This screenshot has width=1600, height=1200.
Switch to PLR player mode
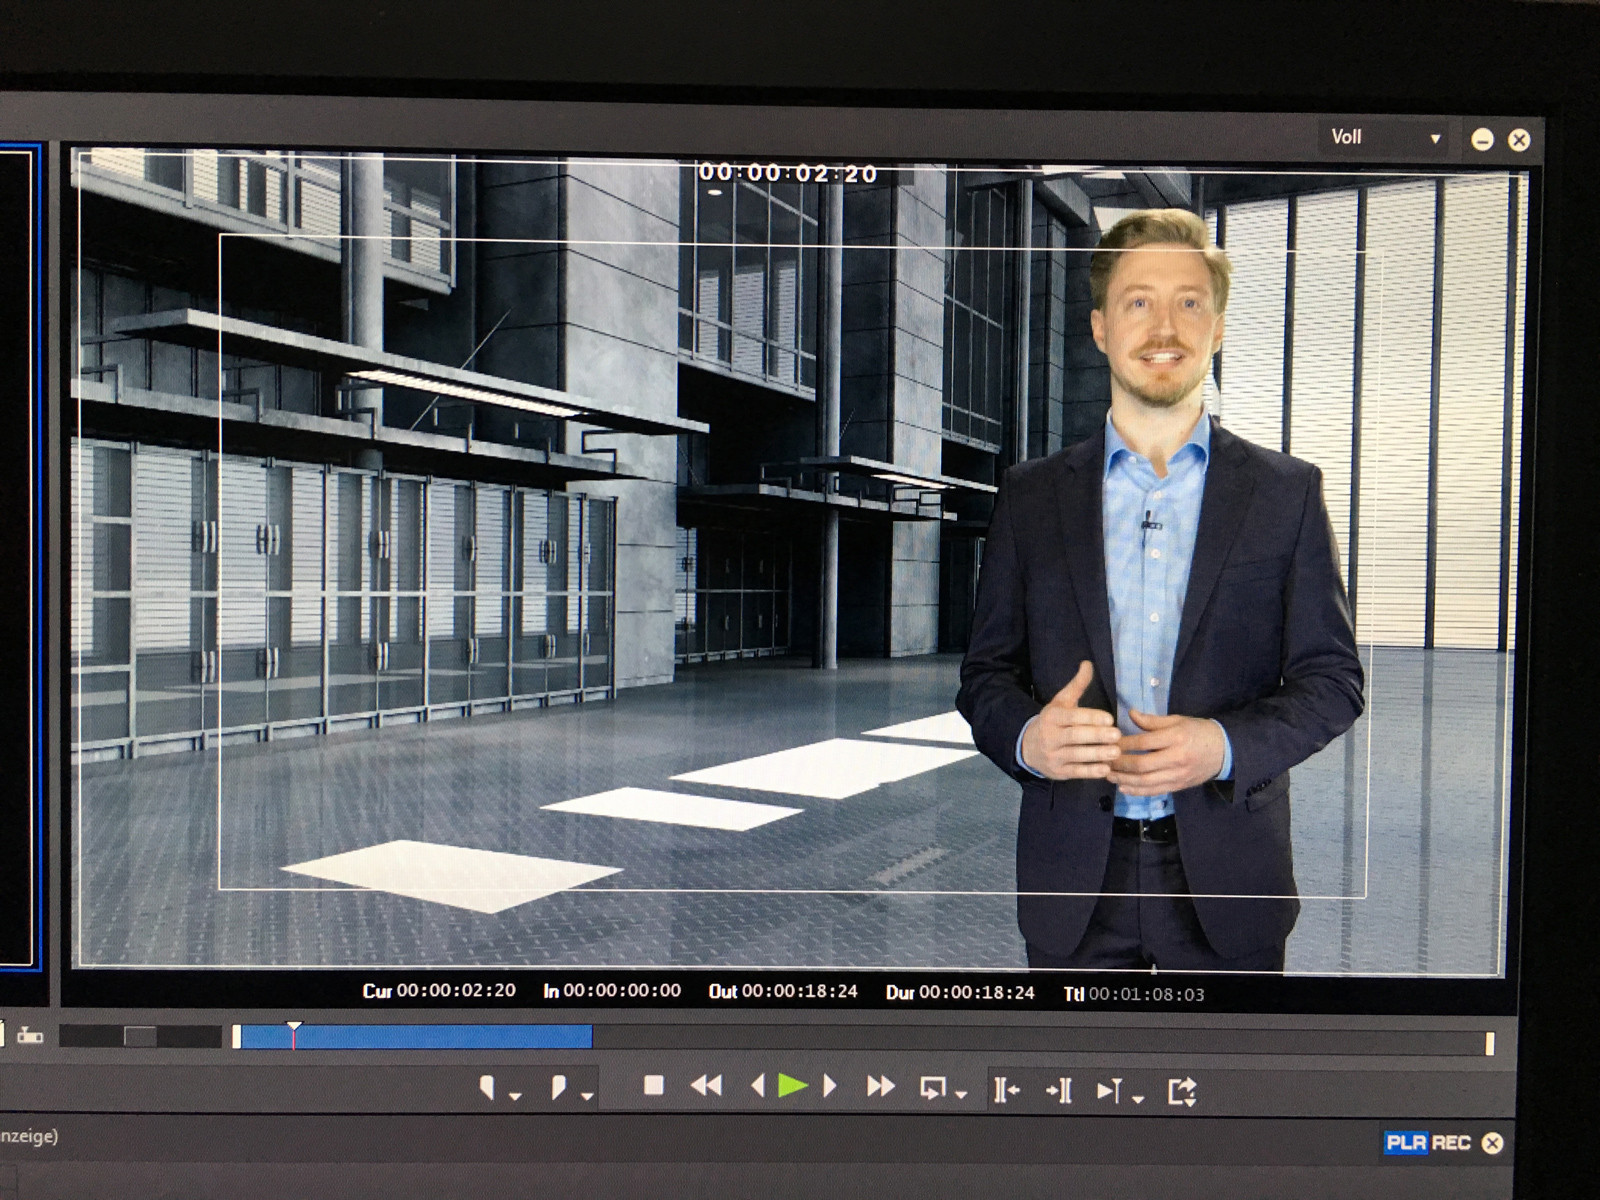point(1407,1142)
